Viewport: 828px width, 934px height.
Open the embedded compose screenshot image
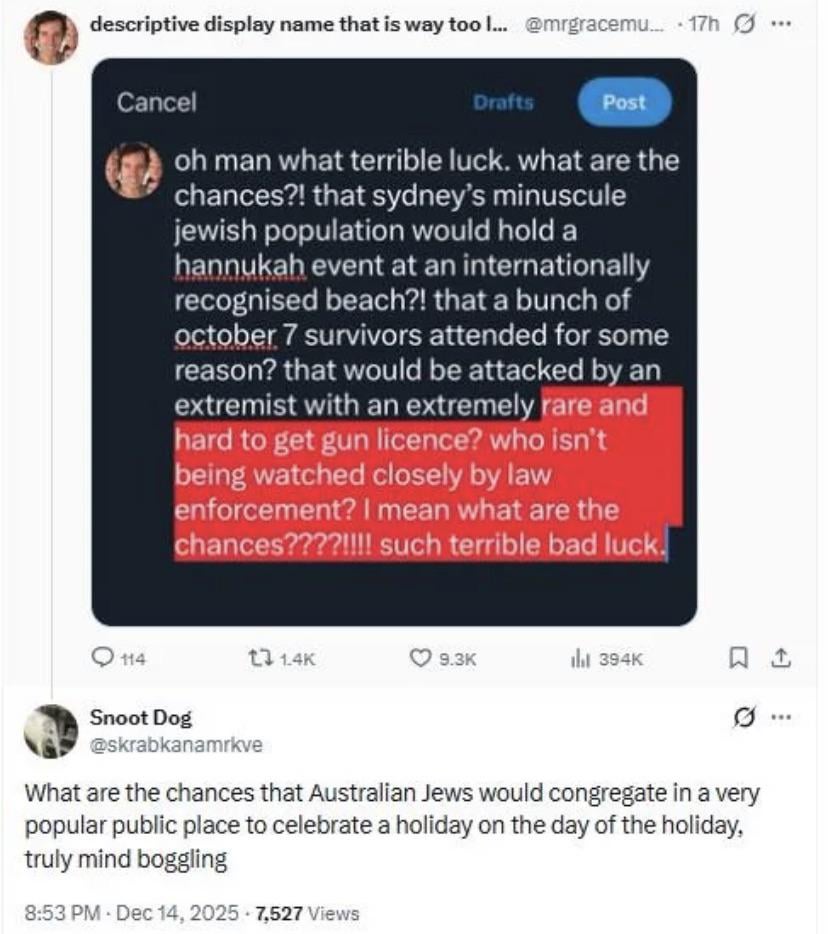pyautogui.click(x=394, y=340)
